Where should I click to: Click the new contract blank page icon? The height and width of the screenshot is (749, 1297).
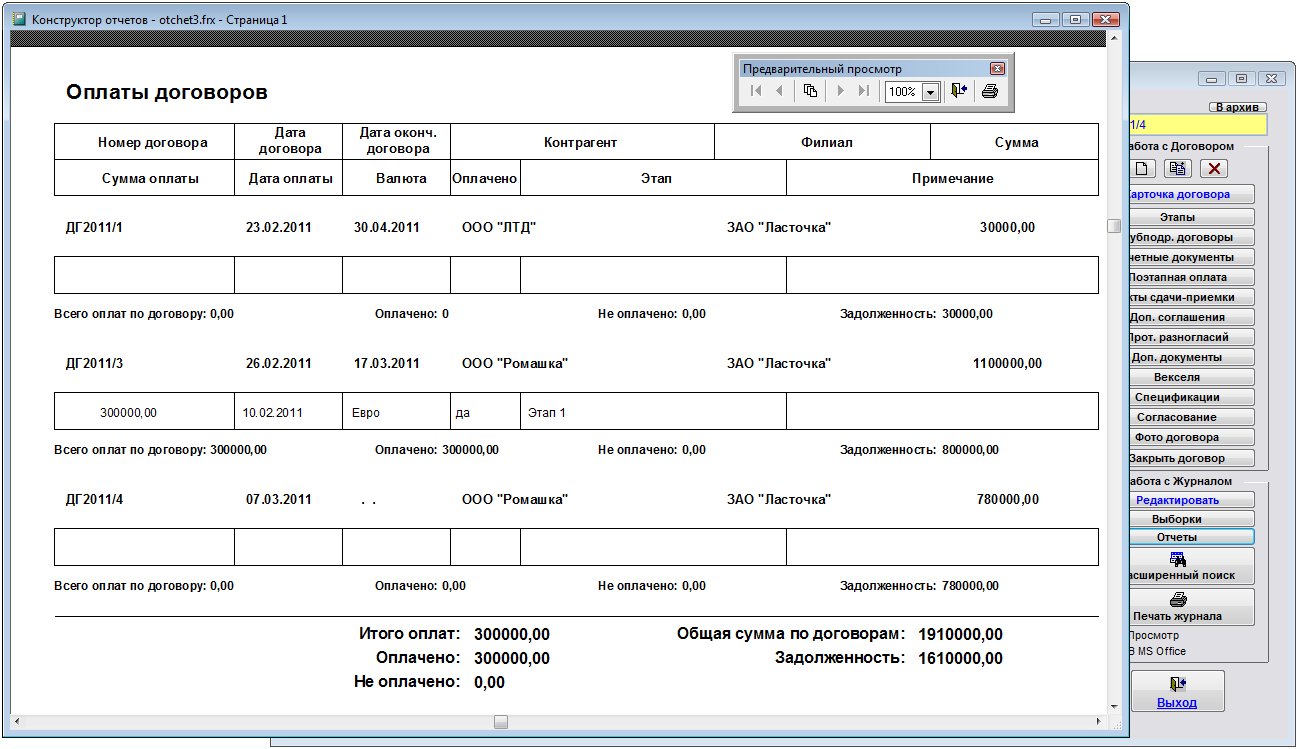tap(1143, 169)
